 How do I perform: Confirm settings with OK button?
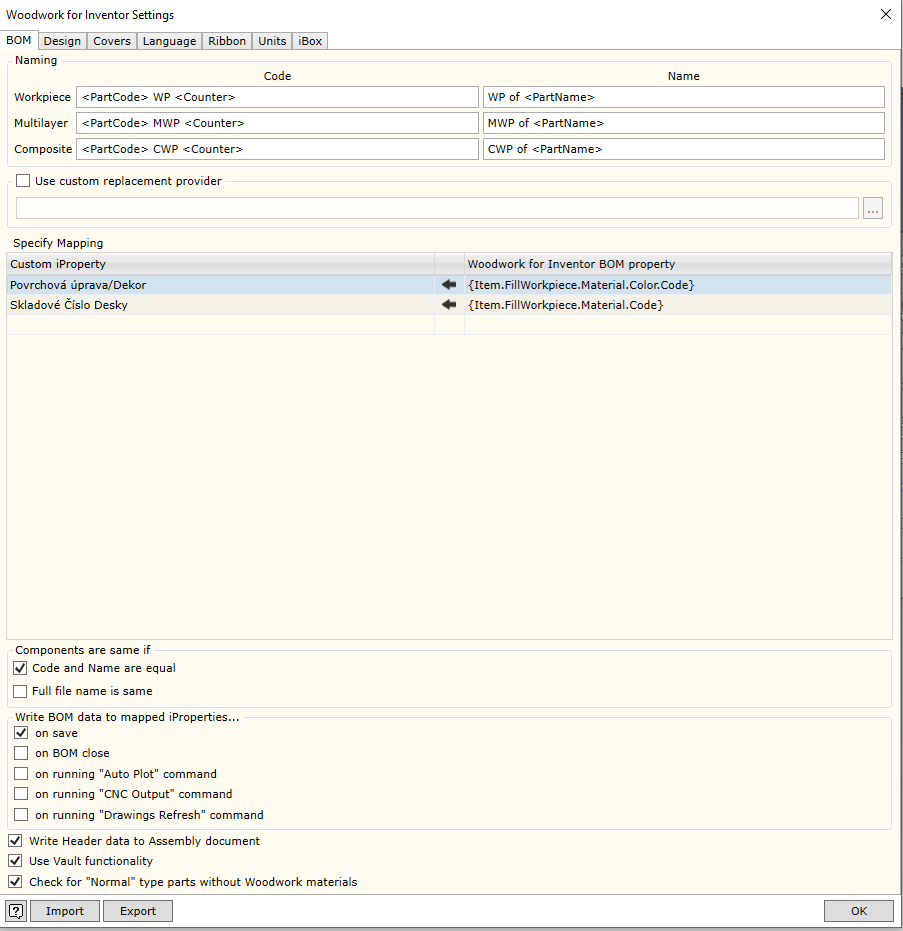point(858,911)
